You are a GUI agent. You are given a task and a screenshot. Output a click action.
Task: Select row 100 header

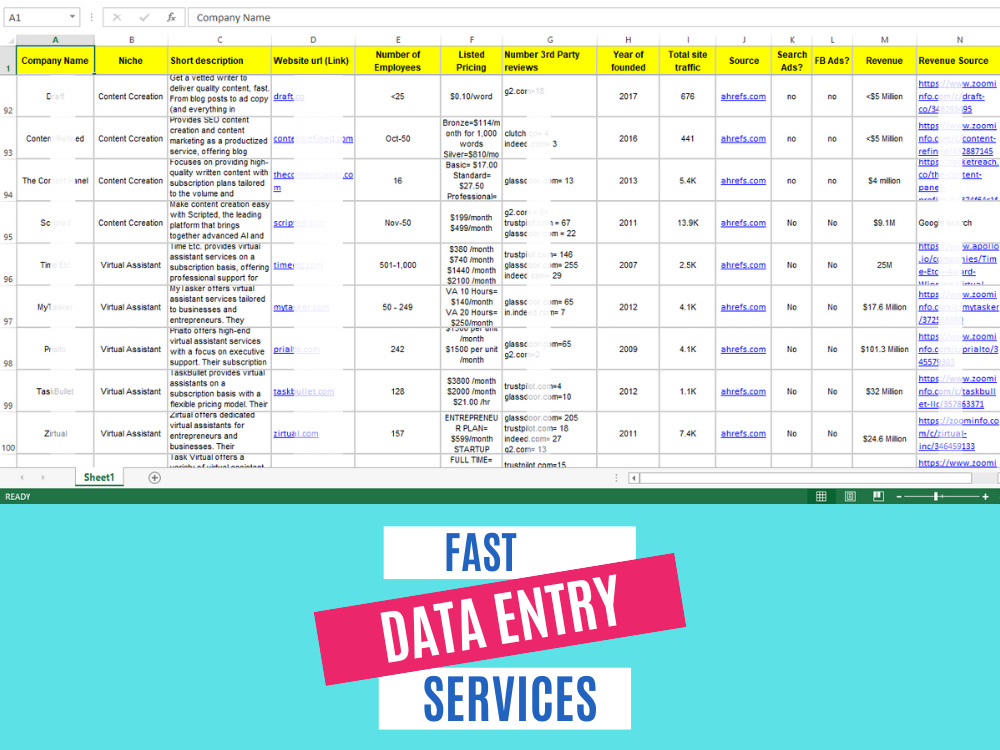[x=8, y=433]
